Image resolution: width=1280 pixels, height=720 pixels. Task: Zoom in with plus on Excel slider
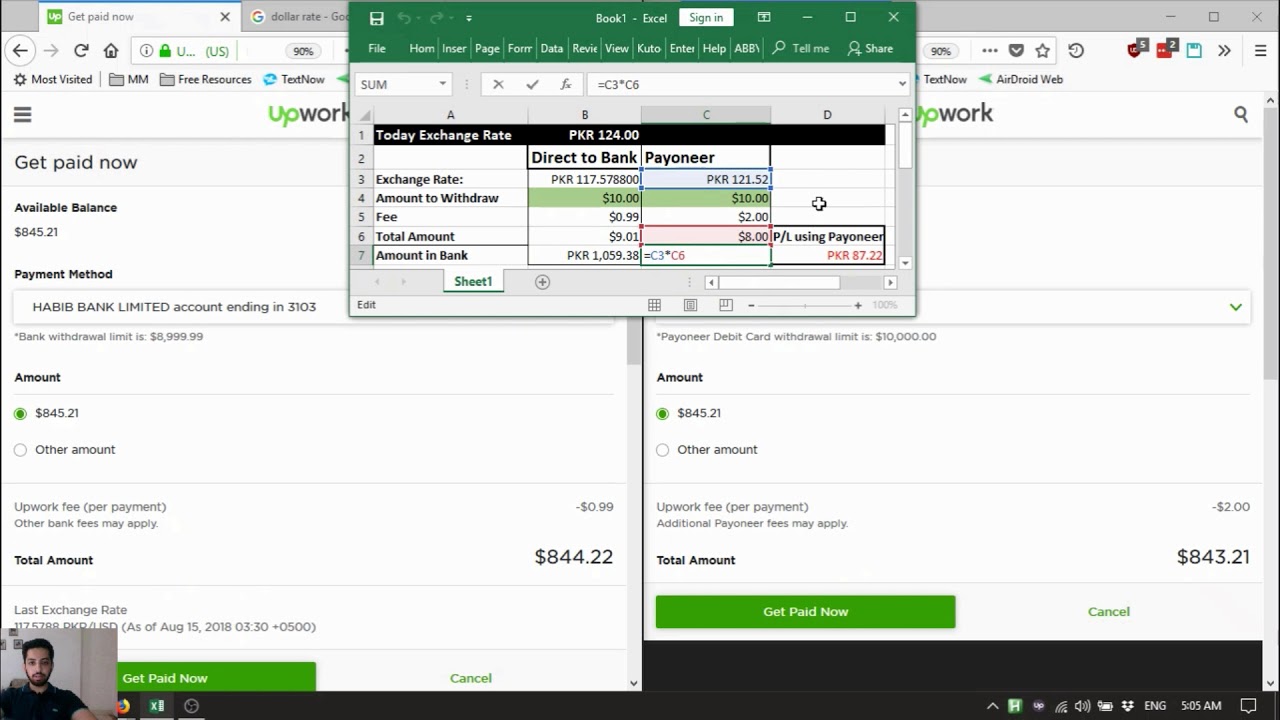click(857, 305)
